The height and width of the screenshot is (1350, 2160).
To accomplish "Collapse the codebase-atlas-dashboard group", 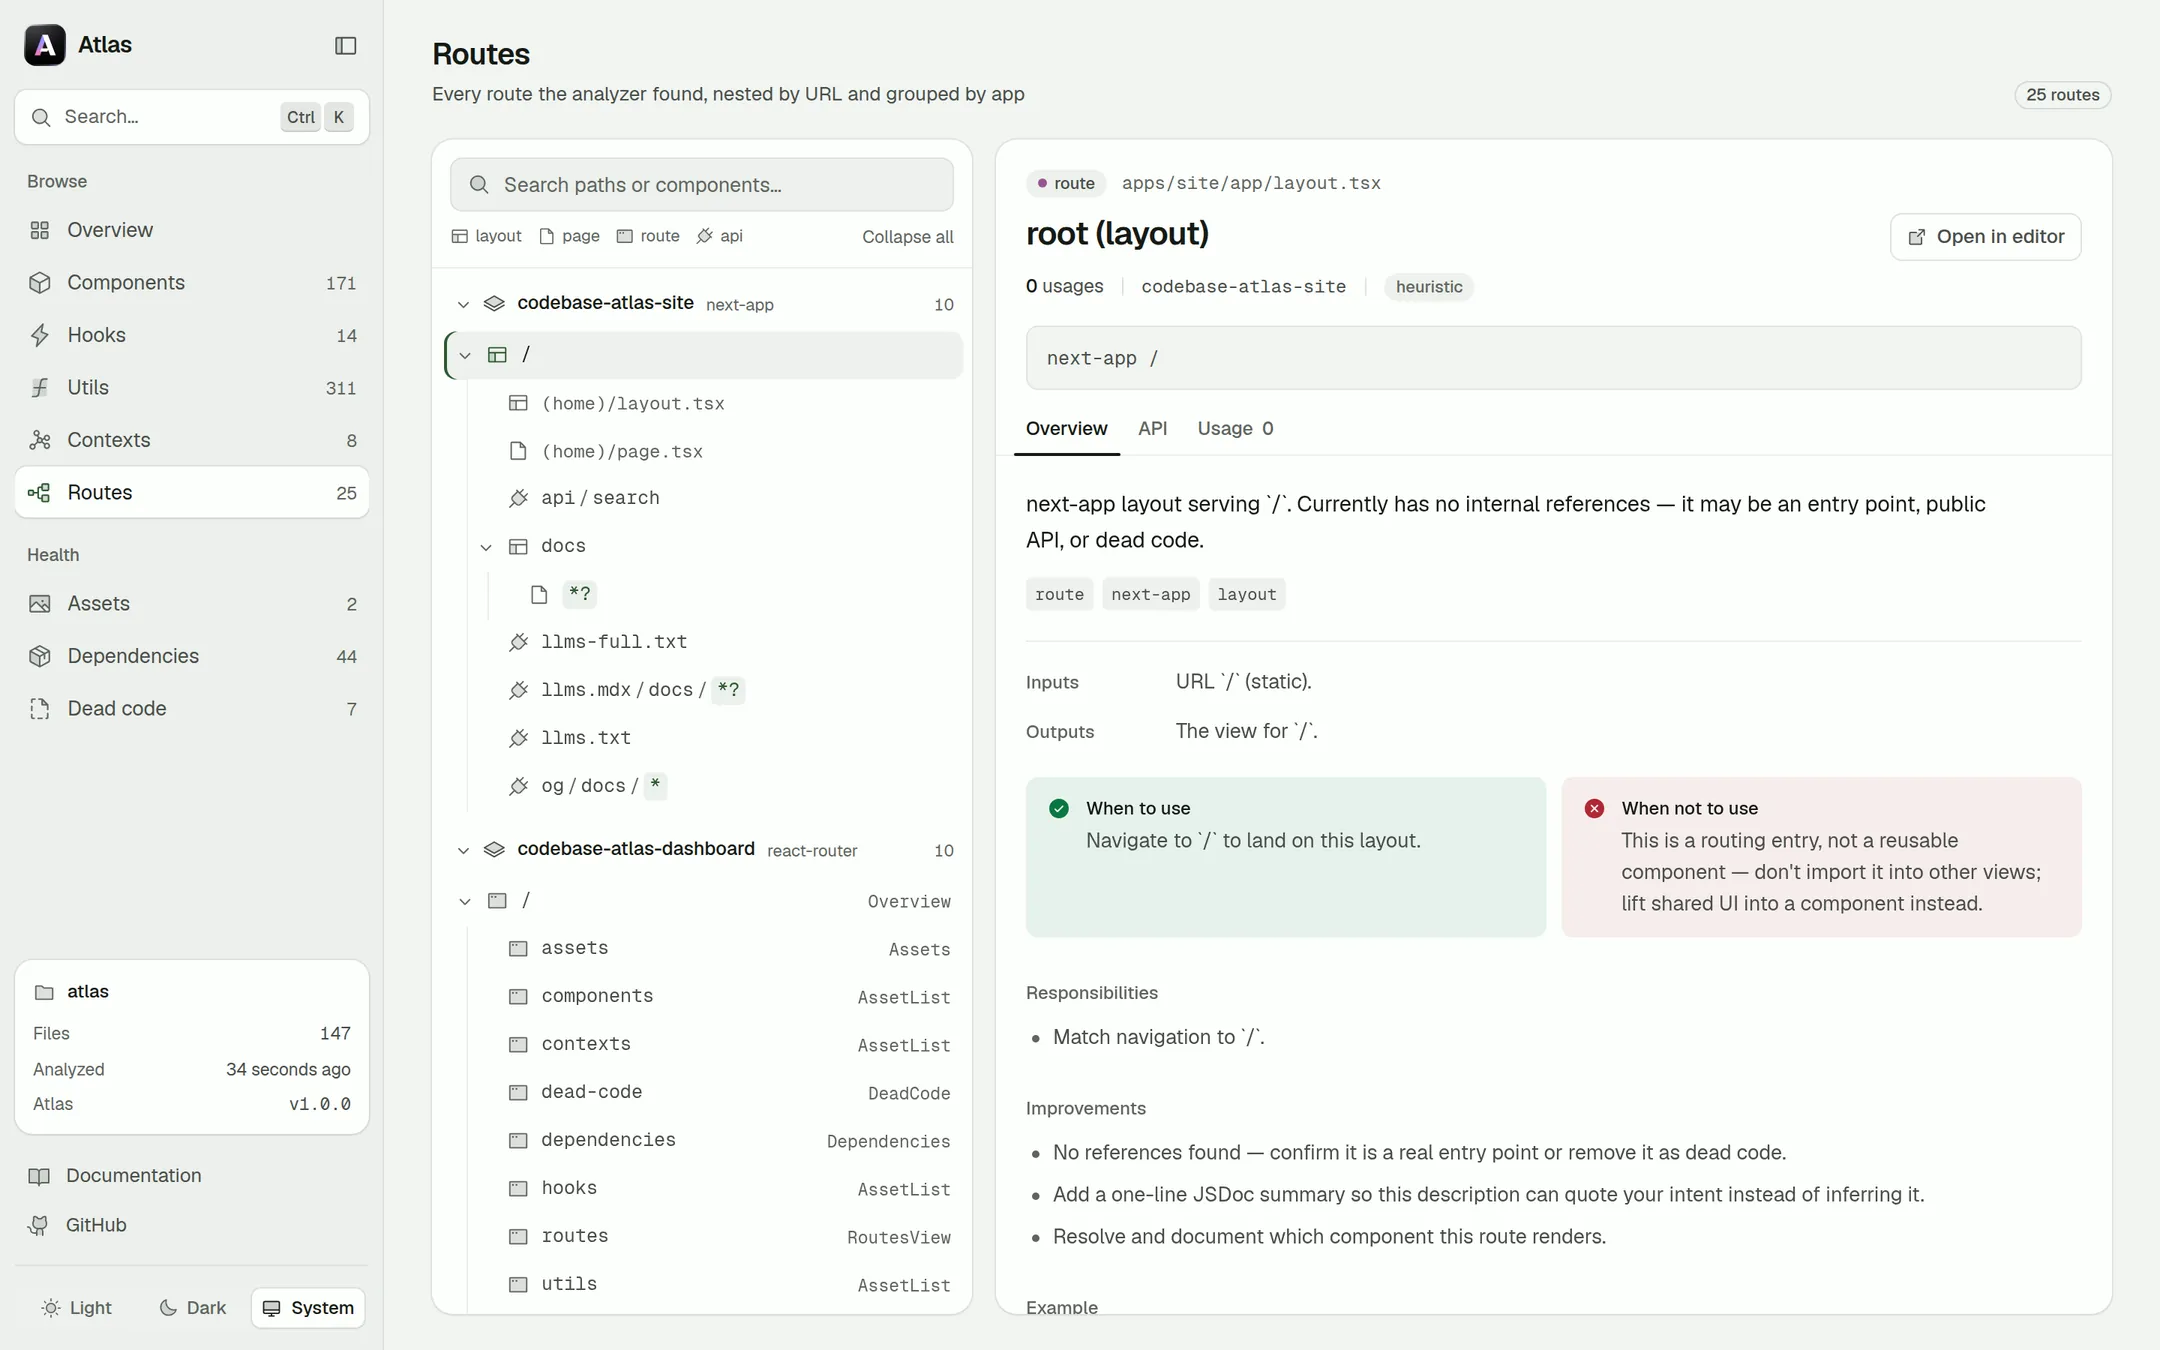I will tap(463, 850).
